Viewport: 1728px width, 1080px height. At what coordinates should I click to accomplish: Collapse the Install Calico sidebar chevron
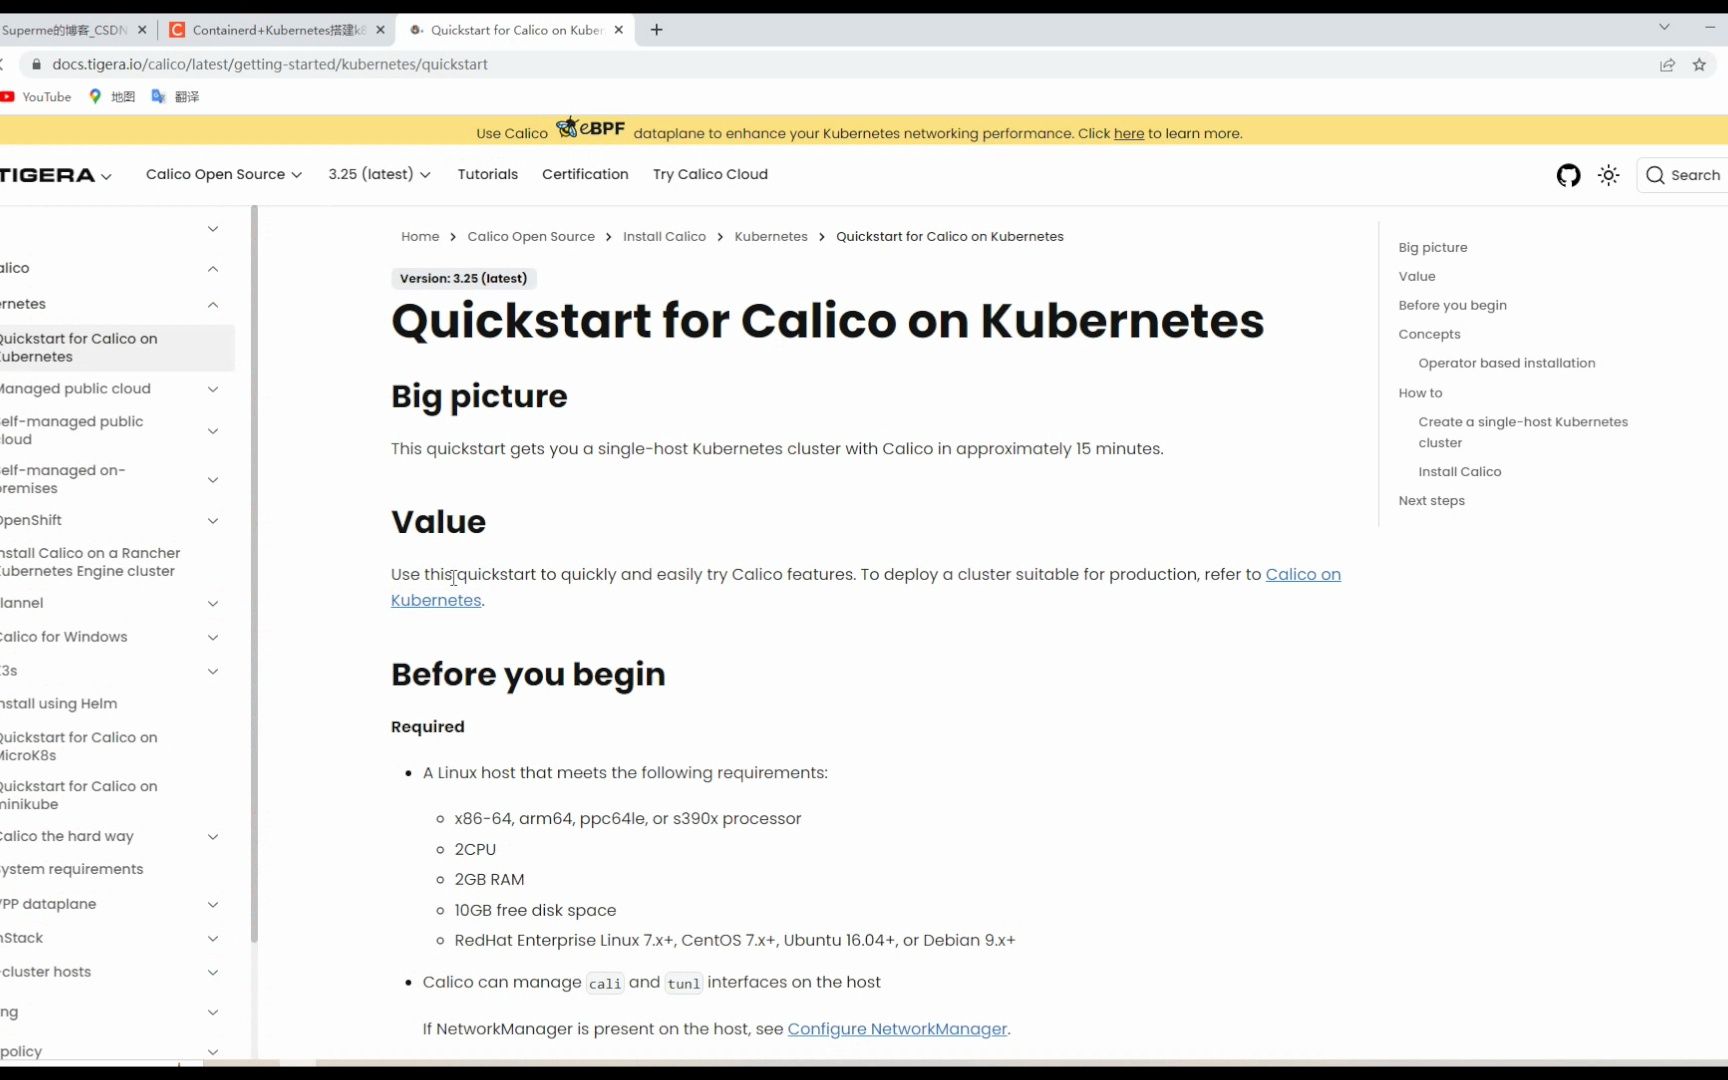[x=213, y=269]
